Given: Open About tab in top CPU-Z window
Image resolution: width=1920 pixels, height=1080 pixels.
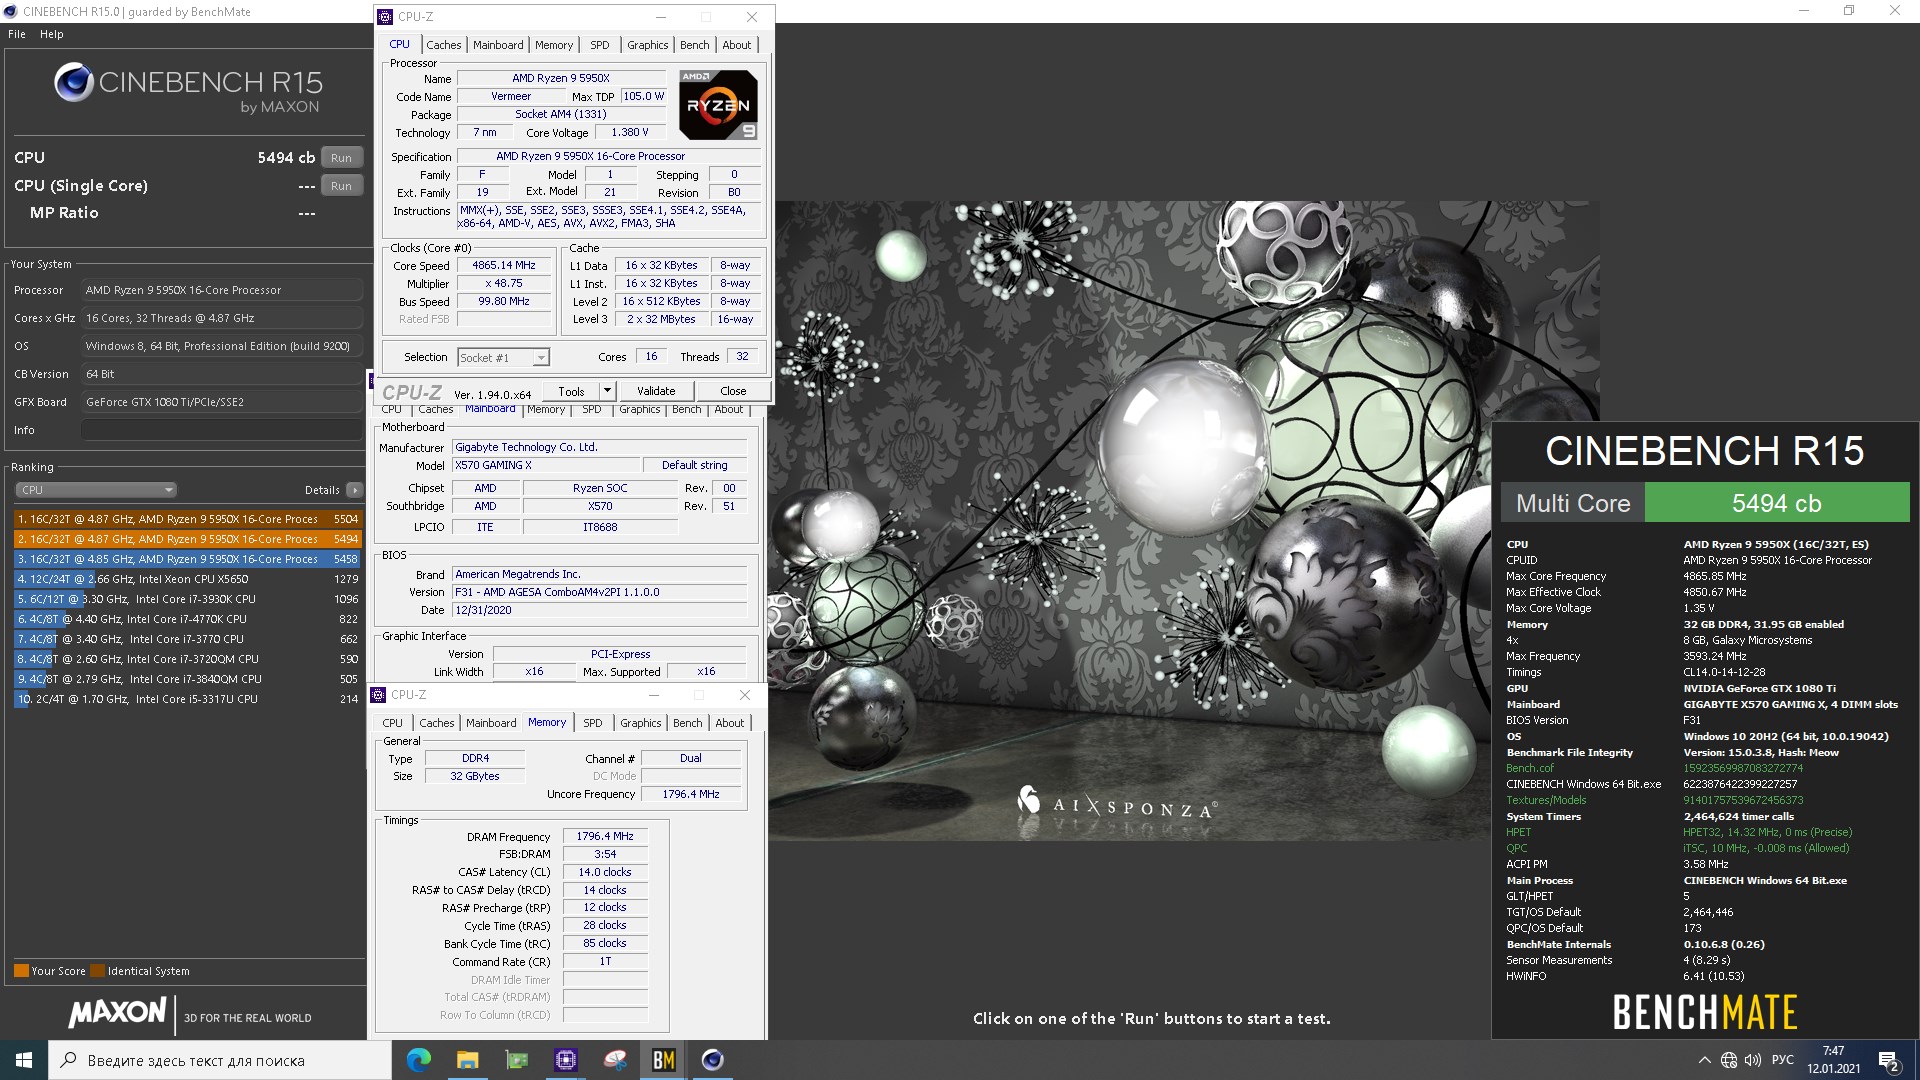Looking at the screenshot, I should tap(737, 45).
